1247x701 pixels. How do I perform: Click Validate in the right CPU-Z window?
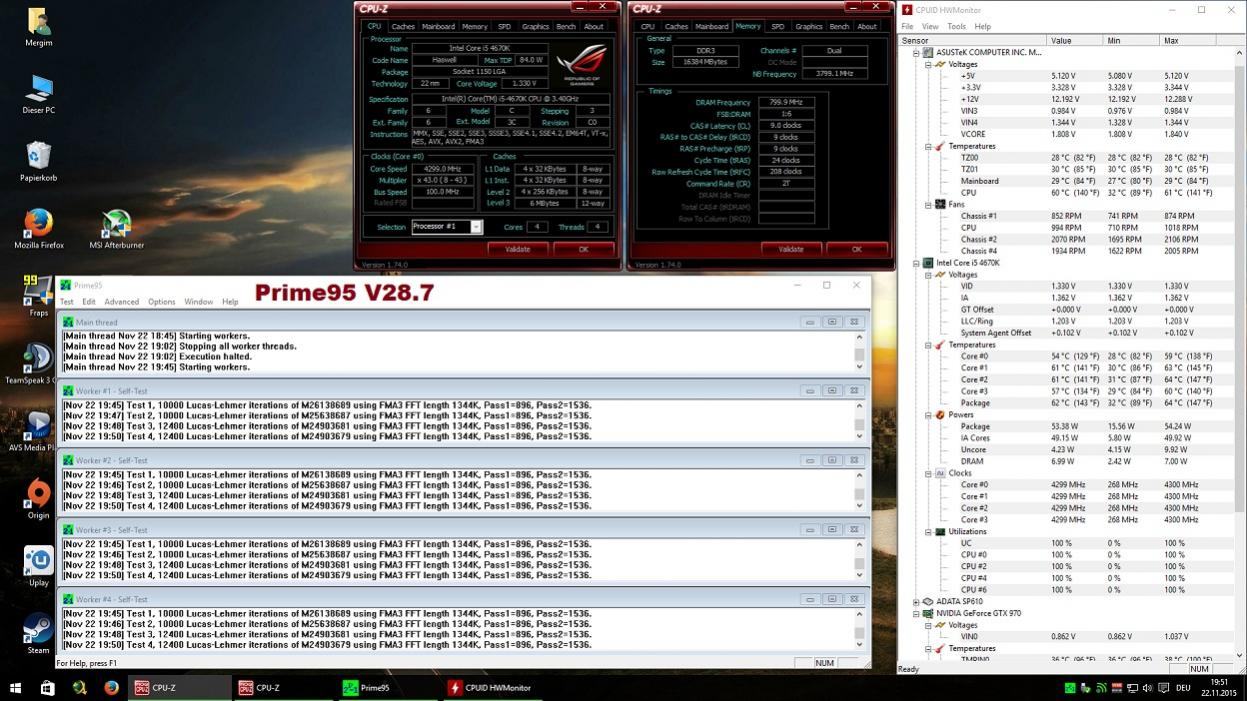click(791, 249)
